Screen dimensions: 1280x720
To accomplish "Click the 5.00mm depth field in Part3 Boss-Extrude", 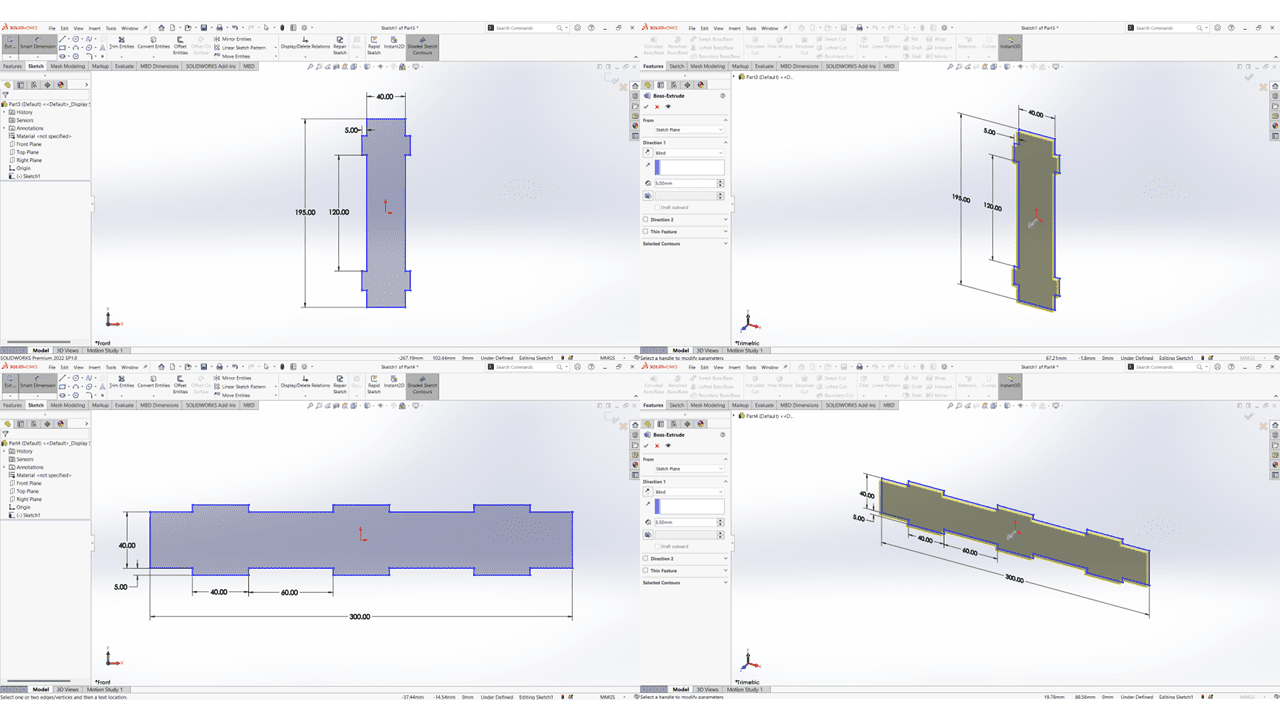I will point(685,183).
